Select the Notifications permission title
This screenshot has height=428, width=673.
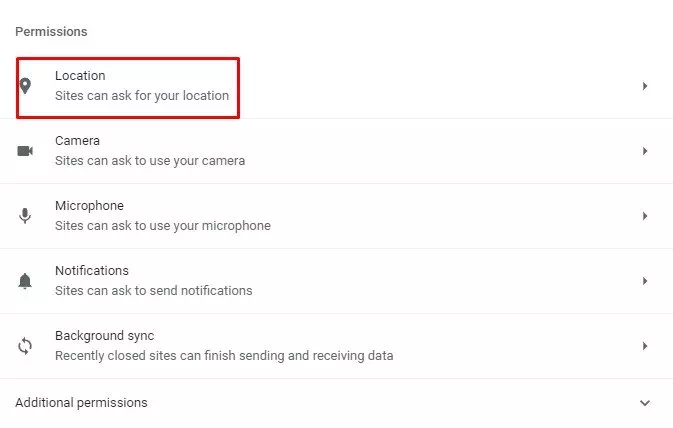coord(92,271)
